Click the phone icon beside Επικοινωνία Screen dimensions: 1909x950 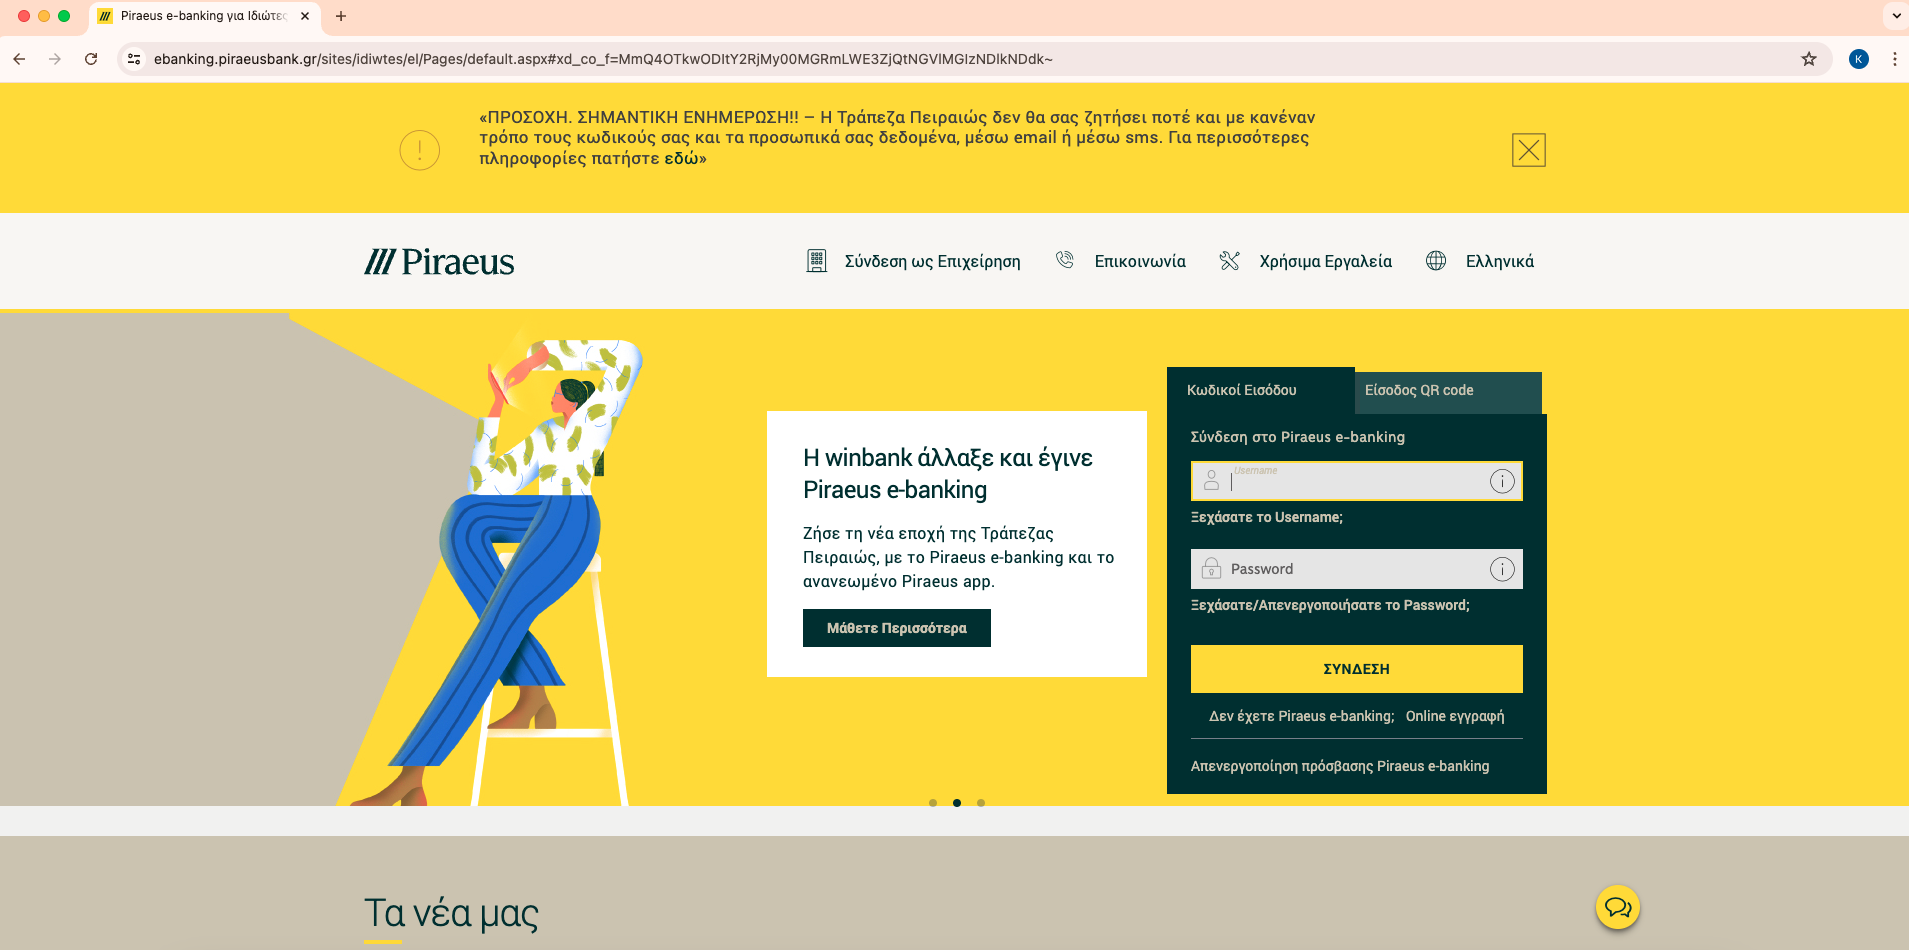(x=1065, y=260)
